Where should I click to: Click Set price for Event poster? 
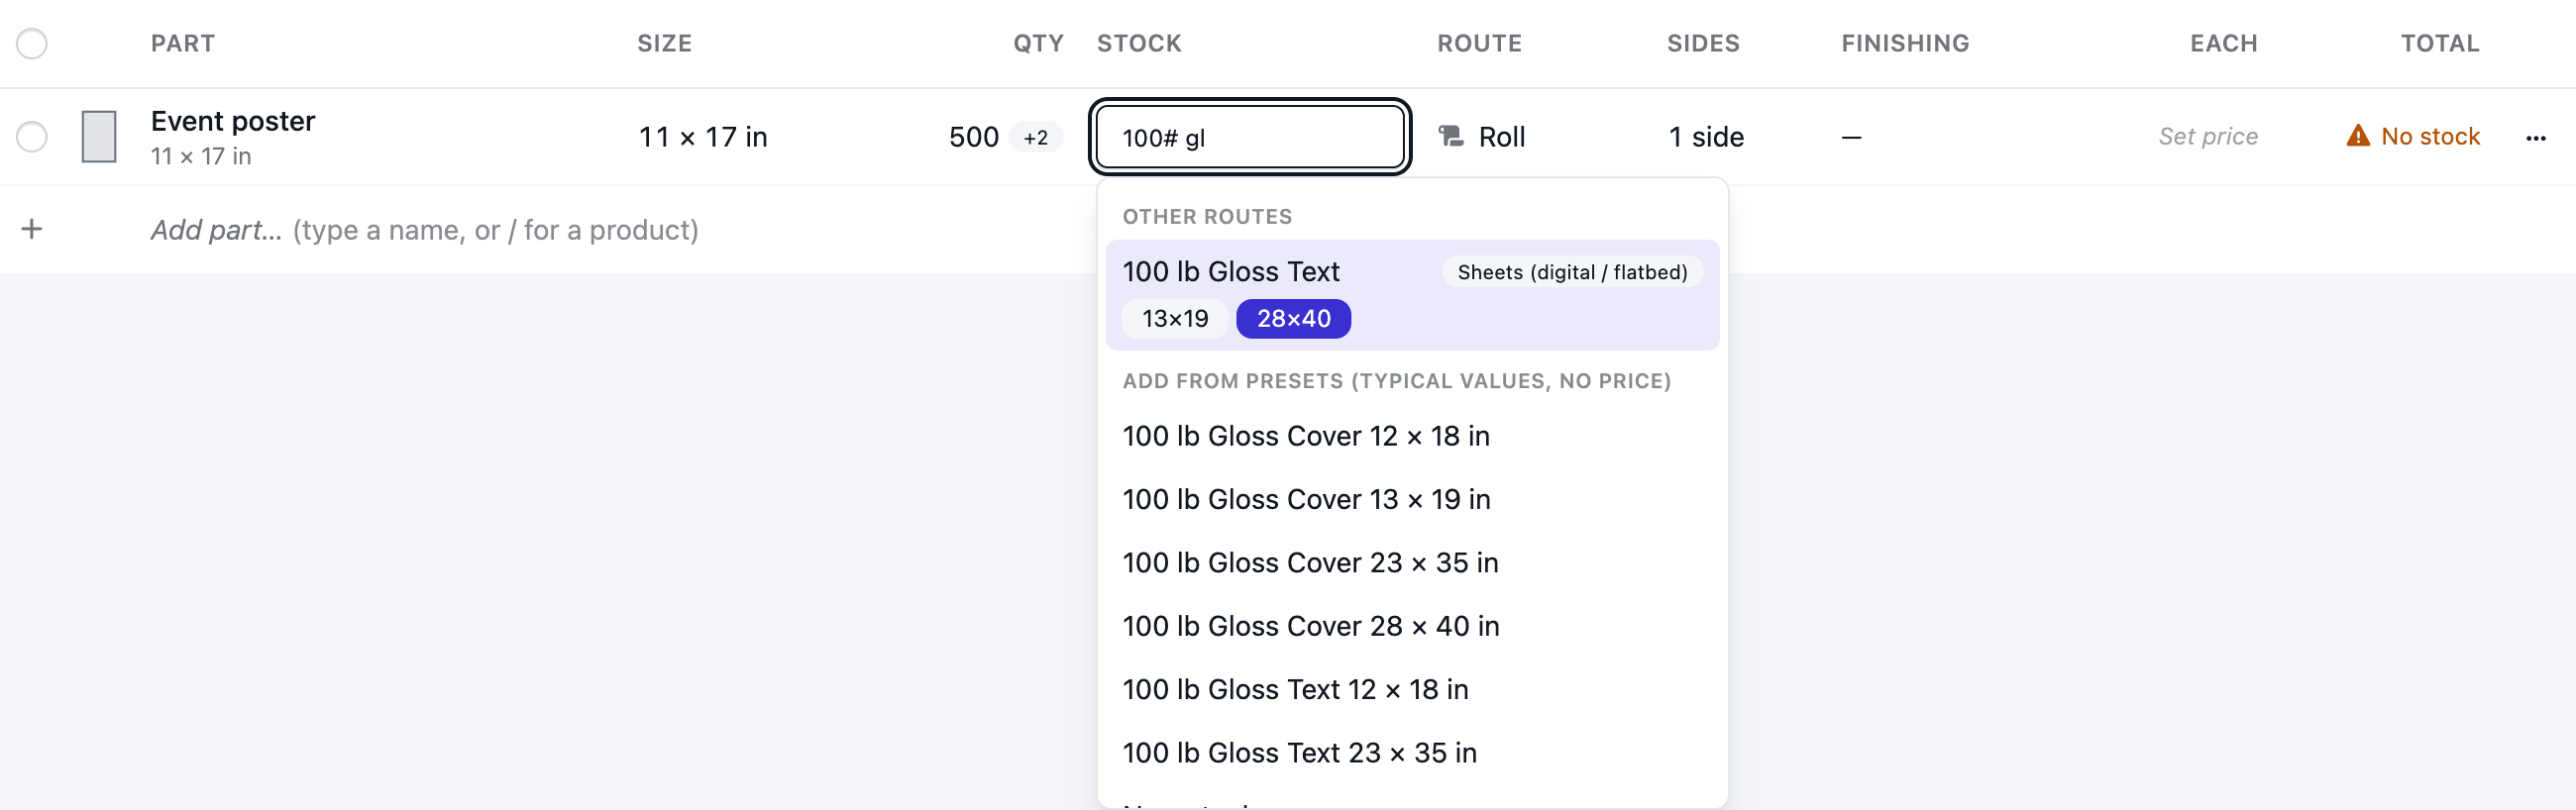pos(2208,136)
